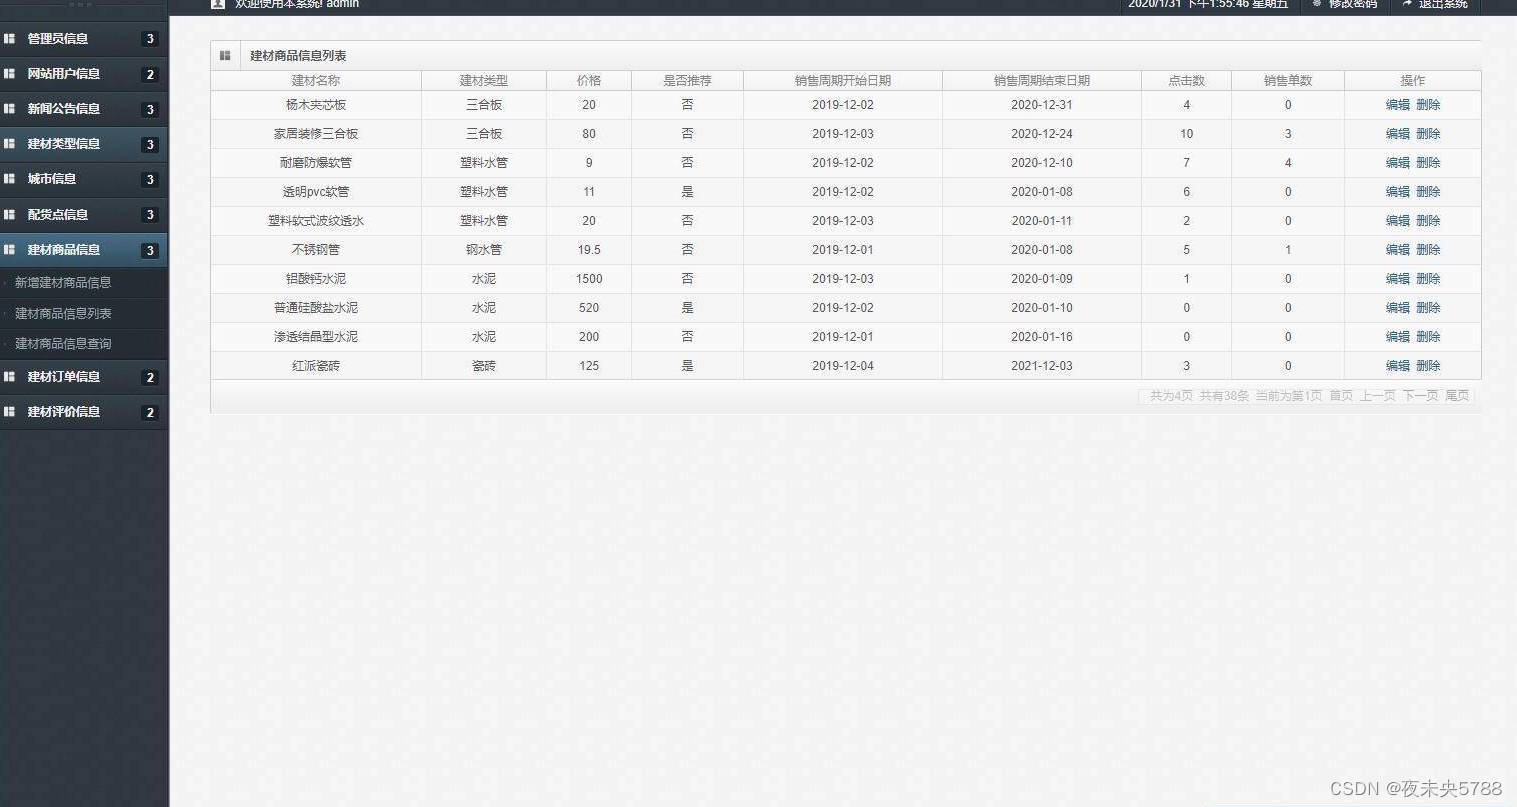Click the grid icon beside 建材评价信息
The width and height of the screenshot is (1517, 807).
(9, 412)
